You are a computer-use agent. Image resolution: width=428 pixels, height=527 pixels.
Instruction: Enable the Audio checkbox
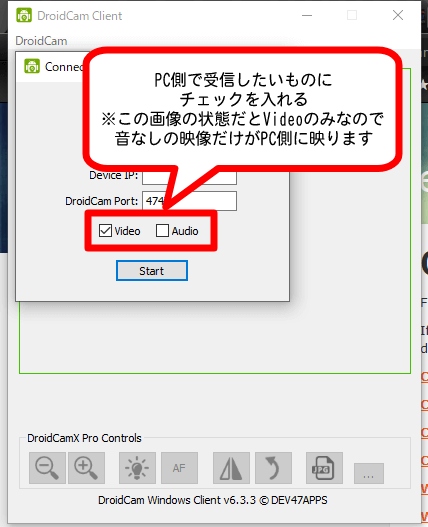tap(162, 231)
